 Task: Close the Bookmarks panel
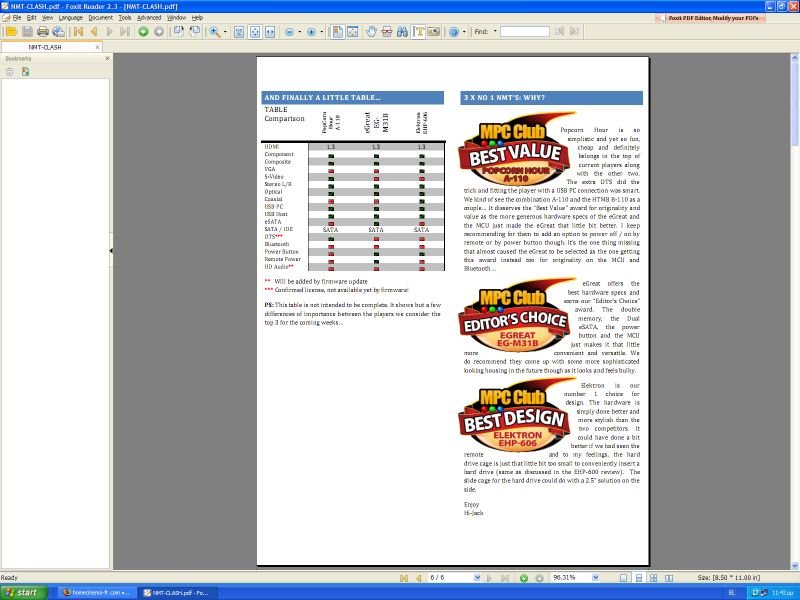pos(107,59)
